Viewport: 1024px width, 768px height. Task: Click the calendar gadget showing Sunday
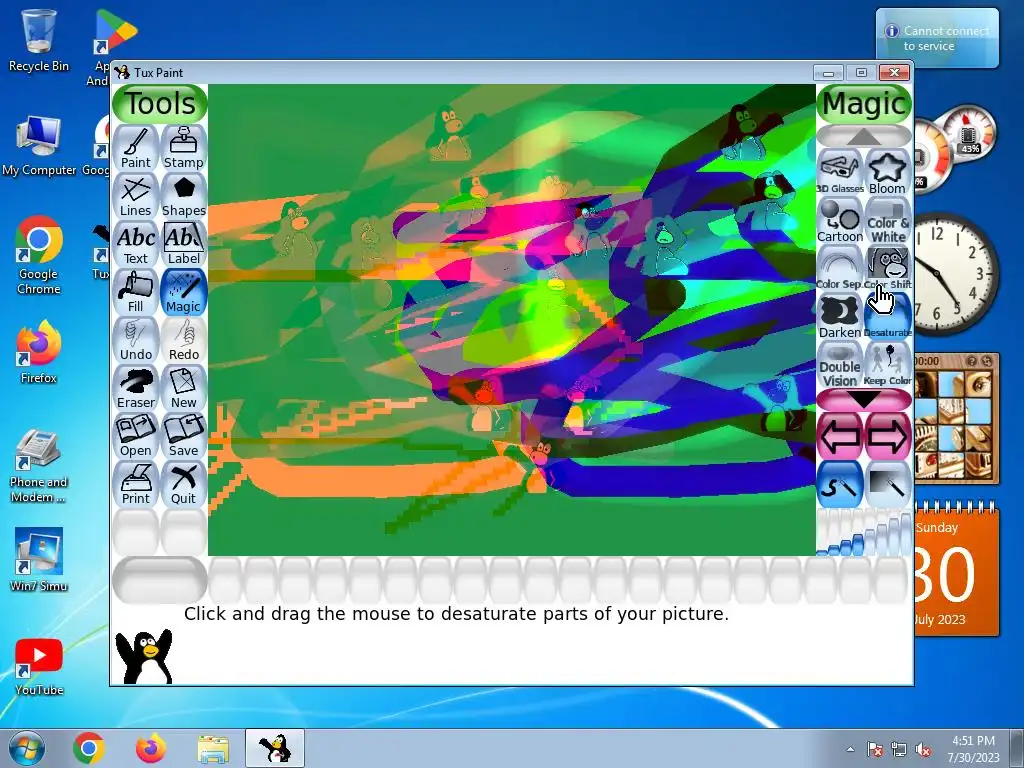click(x=956, y=571)
